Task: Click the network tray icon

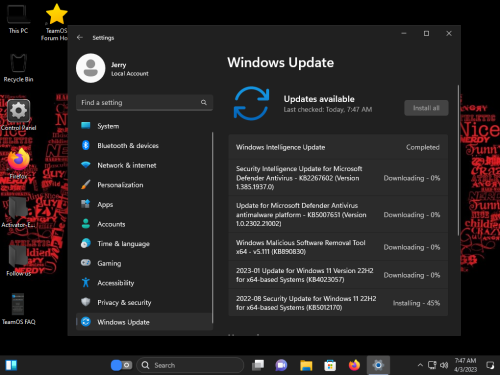Action: (432, 365)
